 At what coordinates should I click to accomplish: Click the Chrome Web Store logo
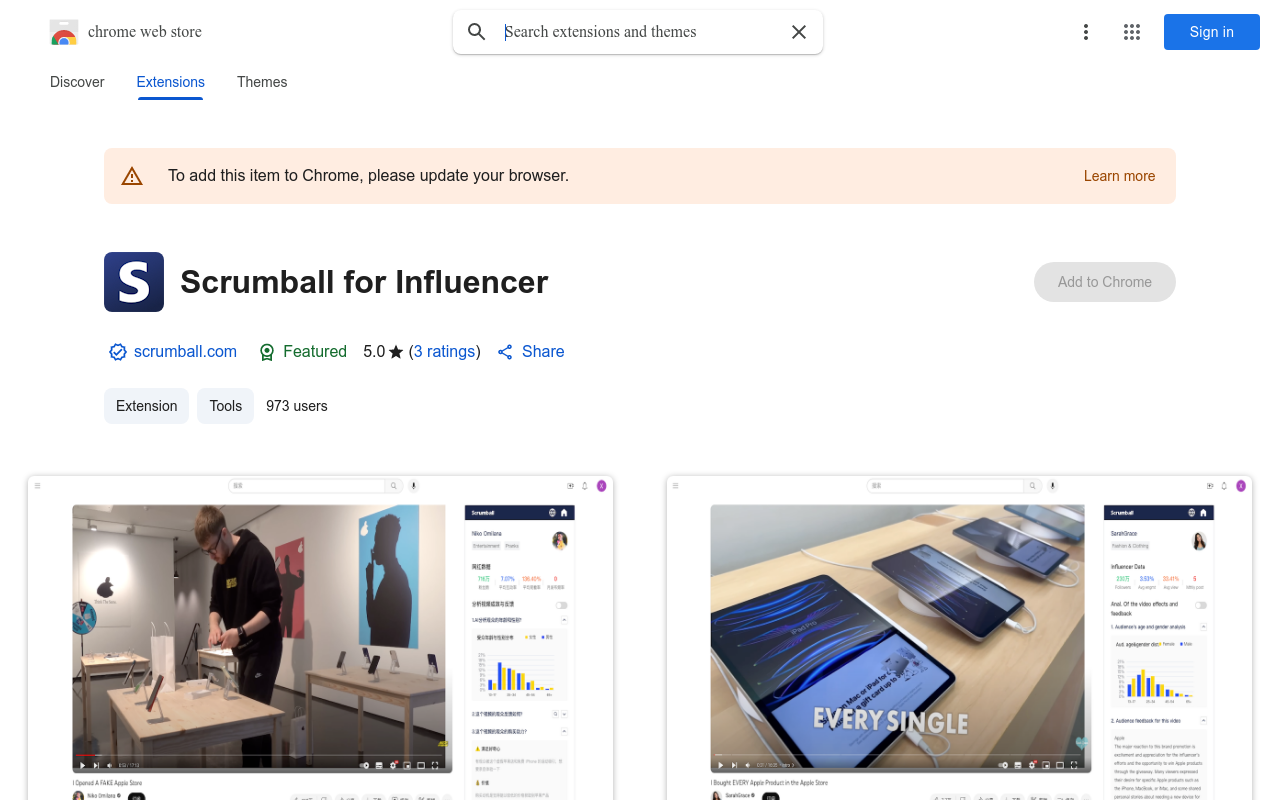pos(64,32)
